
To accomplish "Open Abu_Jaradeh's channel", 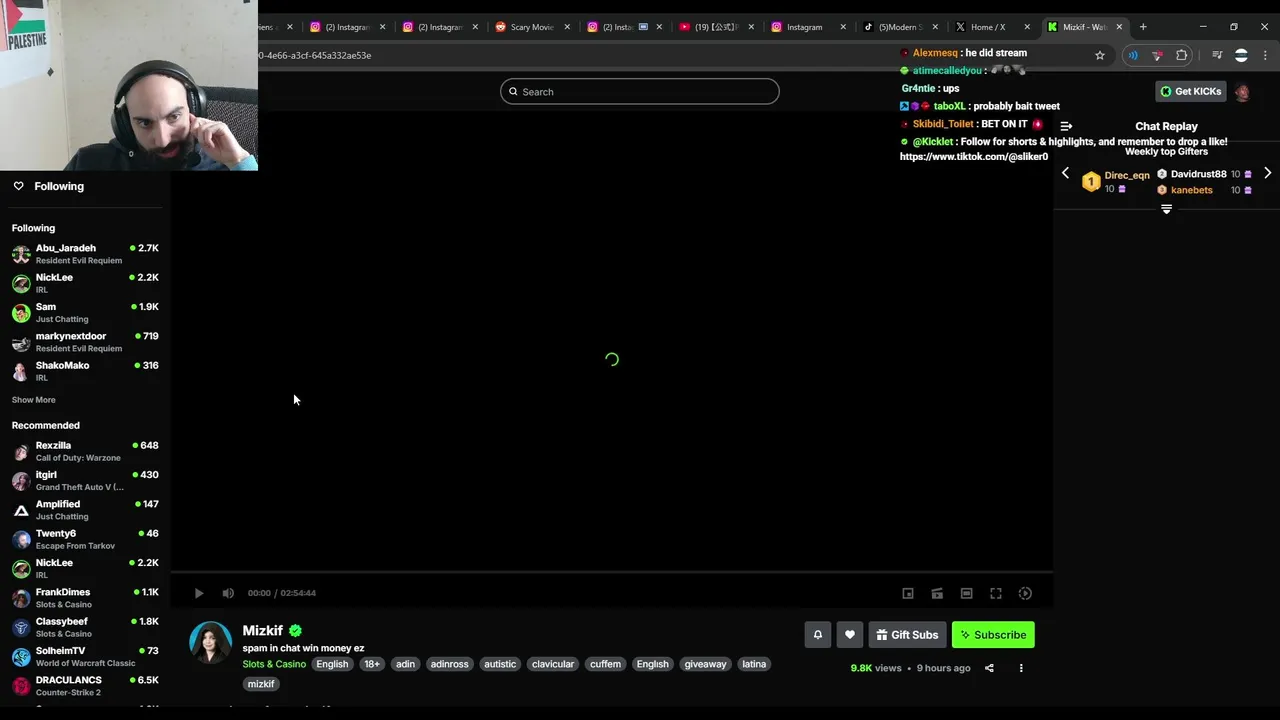I will pos(85,254).
